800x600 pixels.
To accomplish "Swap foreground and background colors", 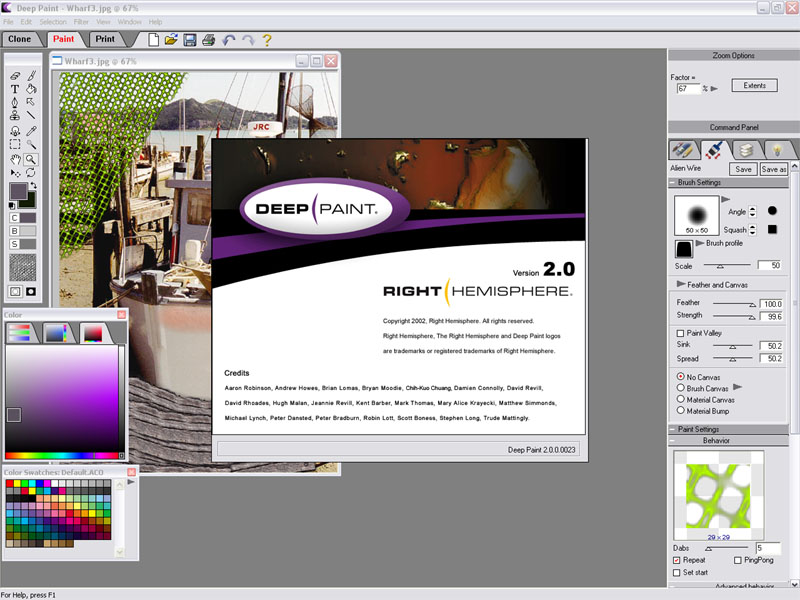I will [33, 186].
